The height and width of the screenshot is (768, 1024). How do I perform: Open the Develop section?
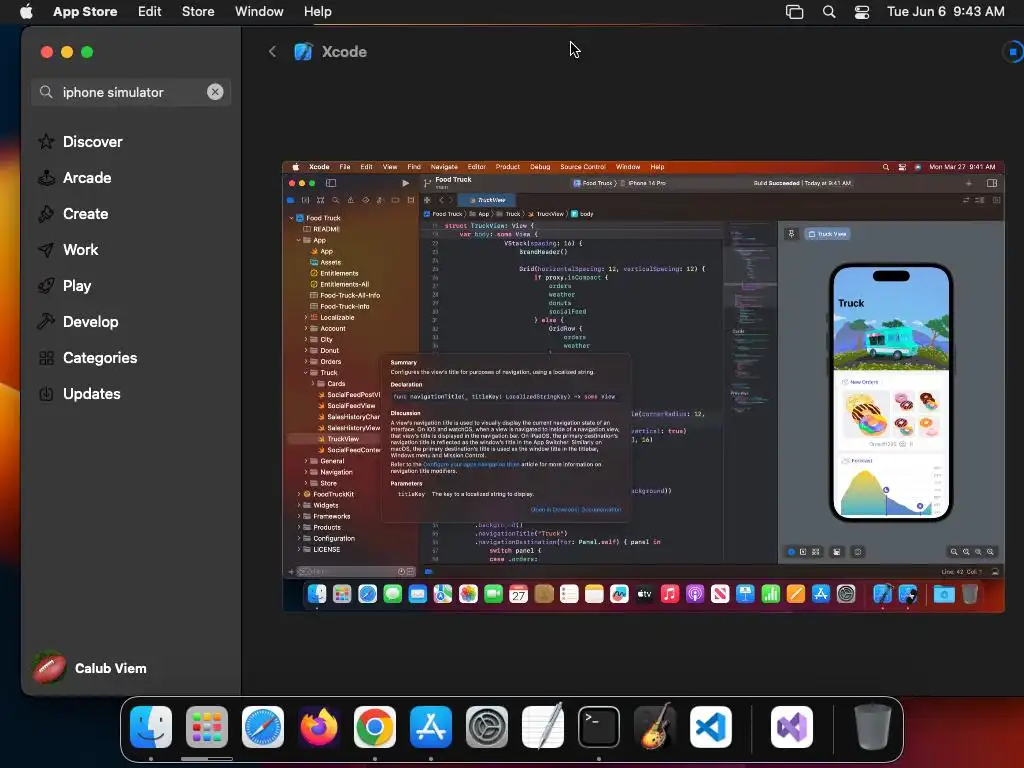tap(90, 321)
